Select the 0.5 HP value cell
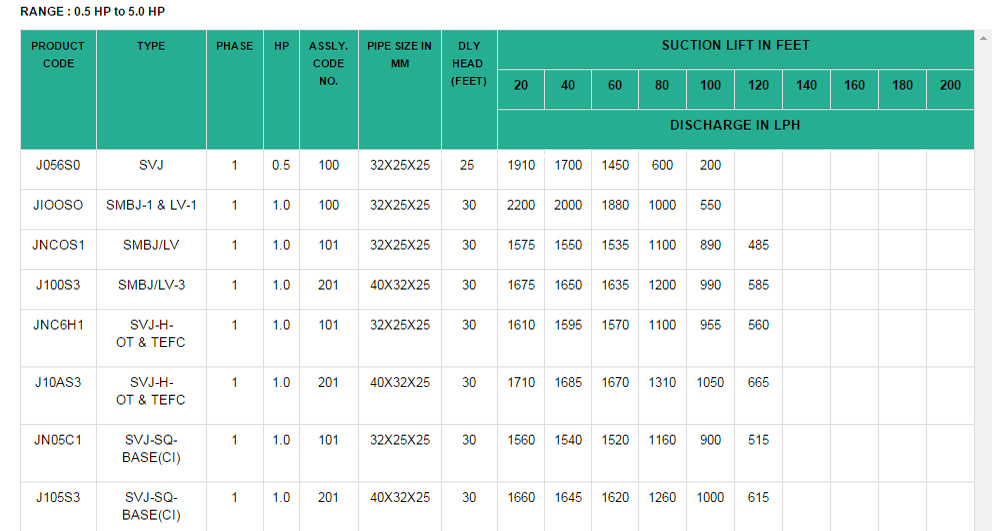 (281, 165)
